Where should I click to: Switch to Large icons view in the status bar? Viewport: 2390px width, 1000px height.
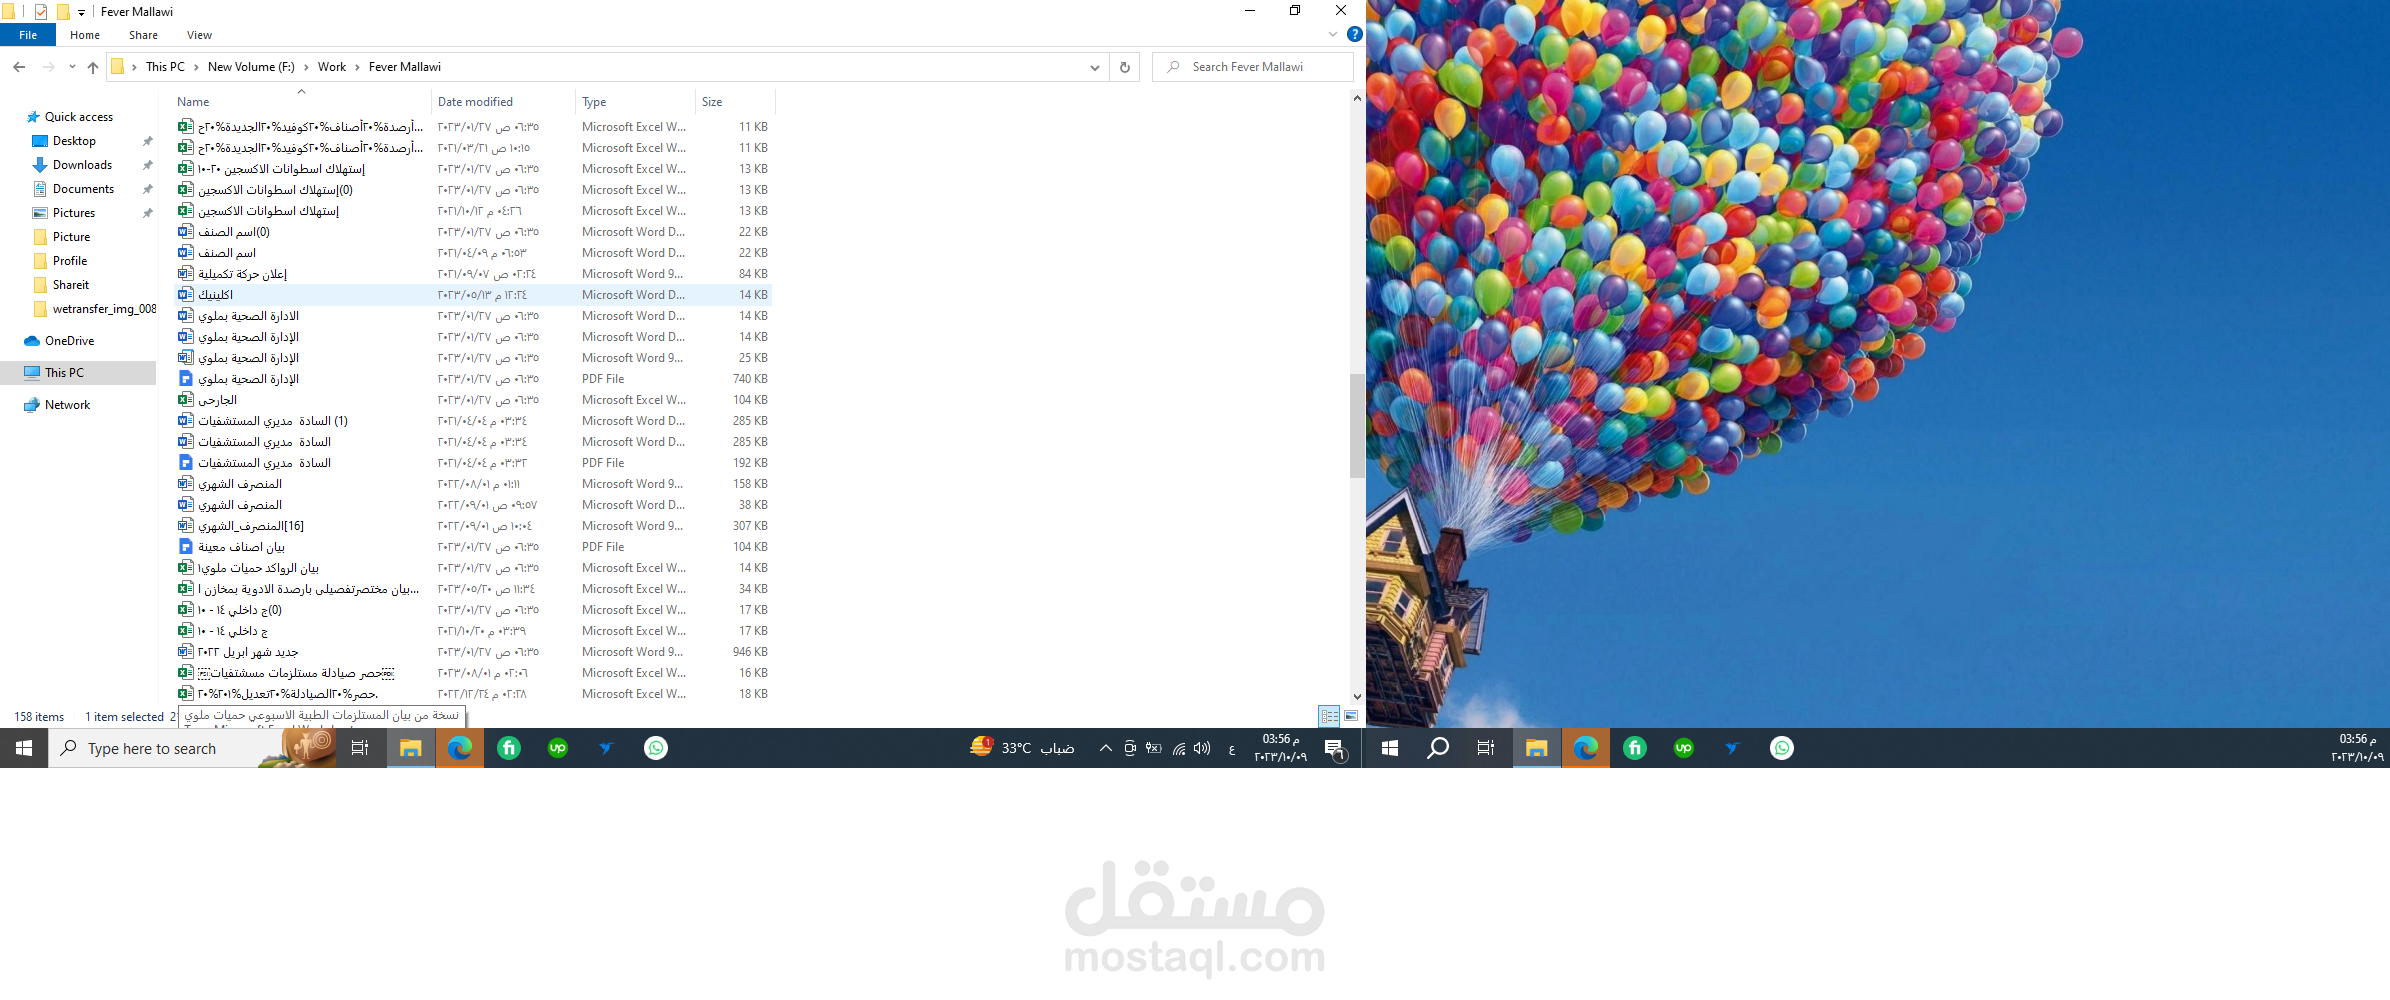(x=1351, y=716)
